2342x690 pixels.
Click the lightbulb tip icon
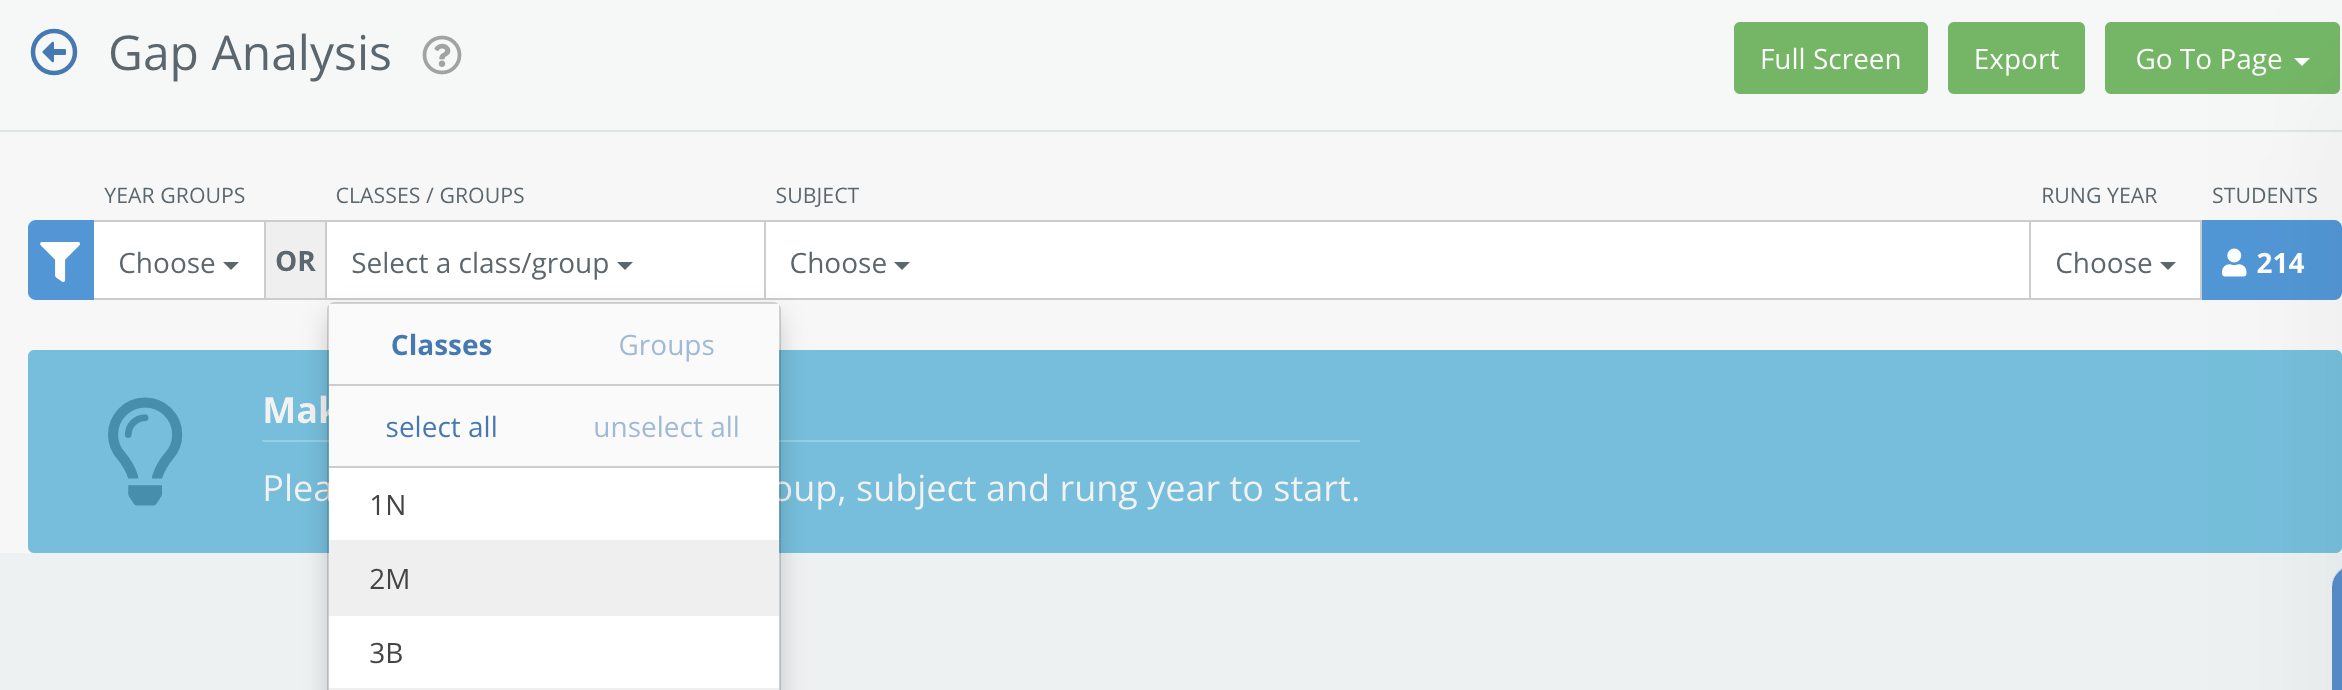145,451
